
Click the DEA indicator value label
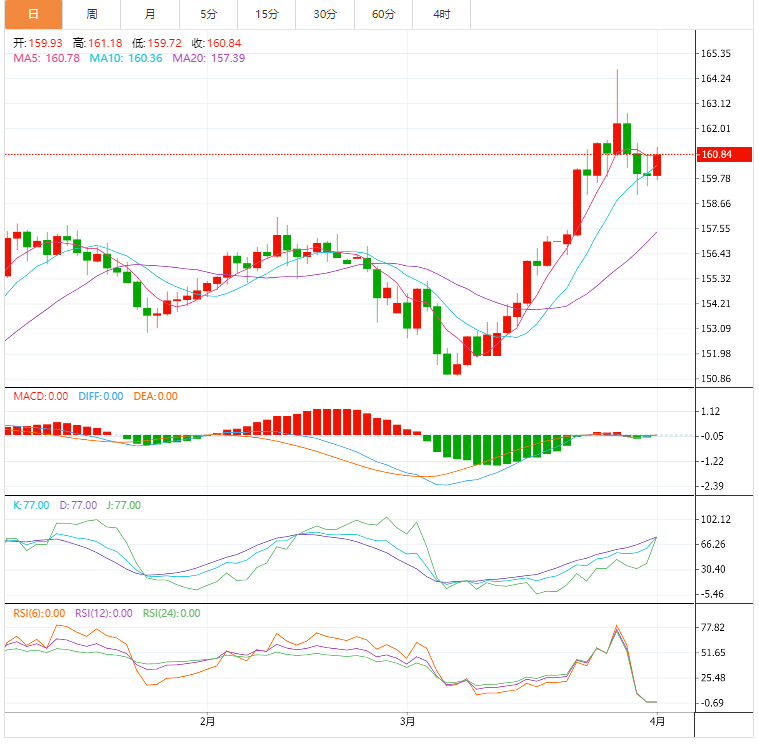click(x=153, y=396)
